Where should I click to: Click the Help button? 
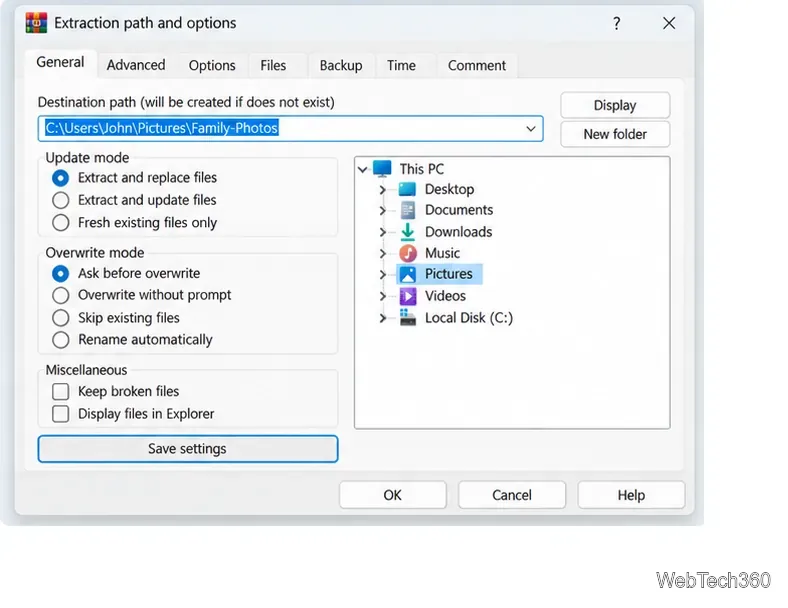tap(631, 495)
